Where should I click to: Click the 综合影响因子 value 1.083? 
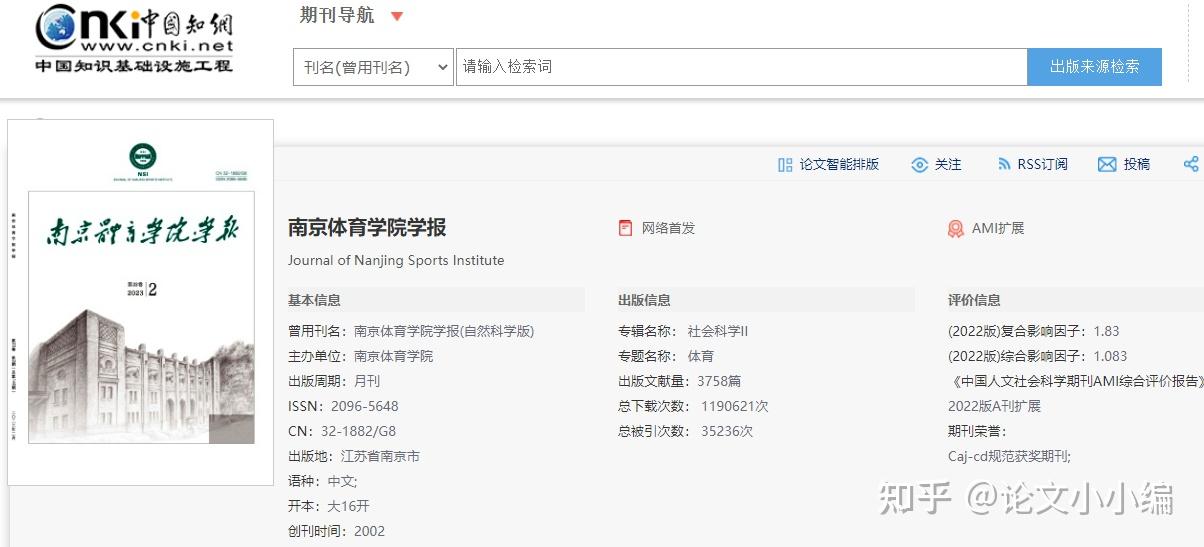[1111, 356]
